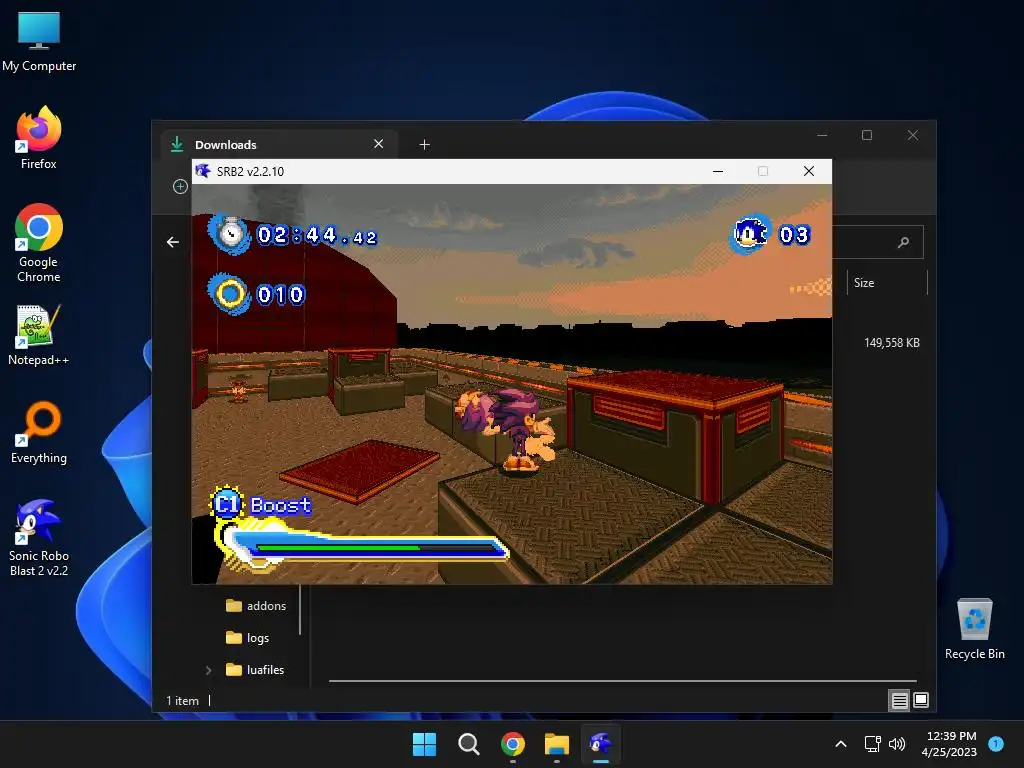
Task: Click the stopwatch timer icon in game HUD
Action: 229,233
